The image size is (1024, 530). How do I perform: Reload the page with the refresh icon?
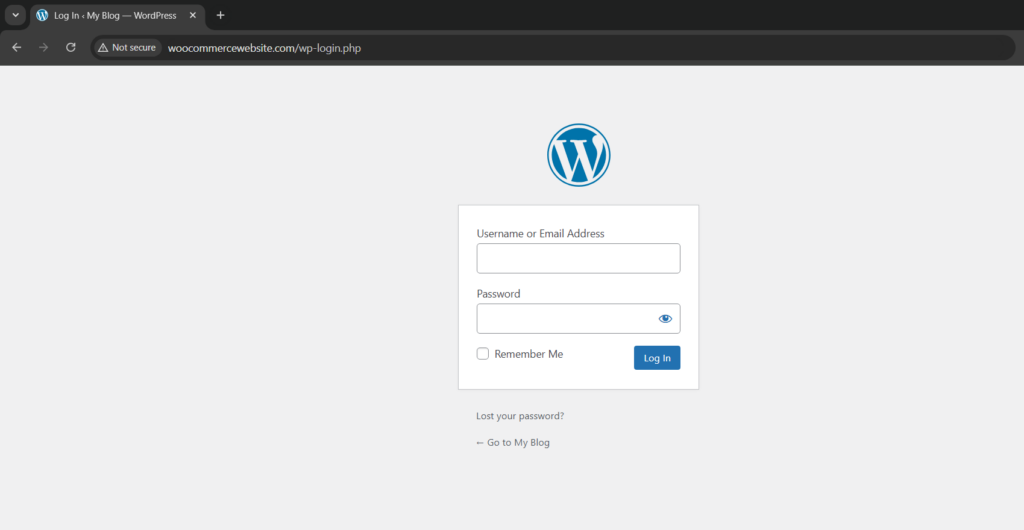coord(71,48)
